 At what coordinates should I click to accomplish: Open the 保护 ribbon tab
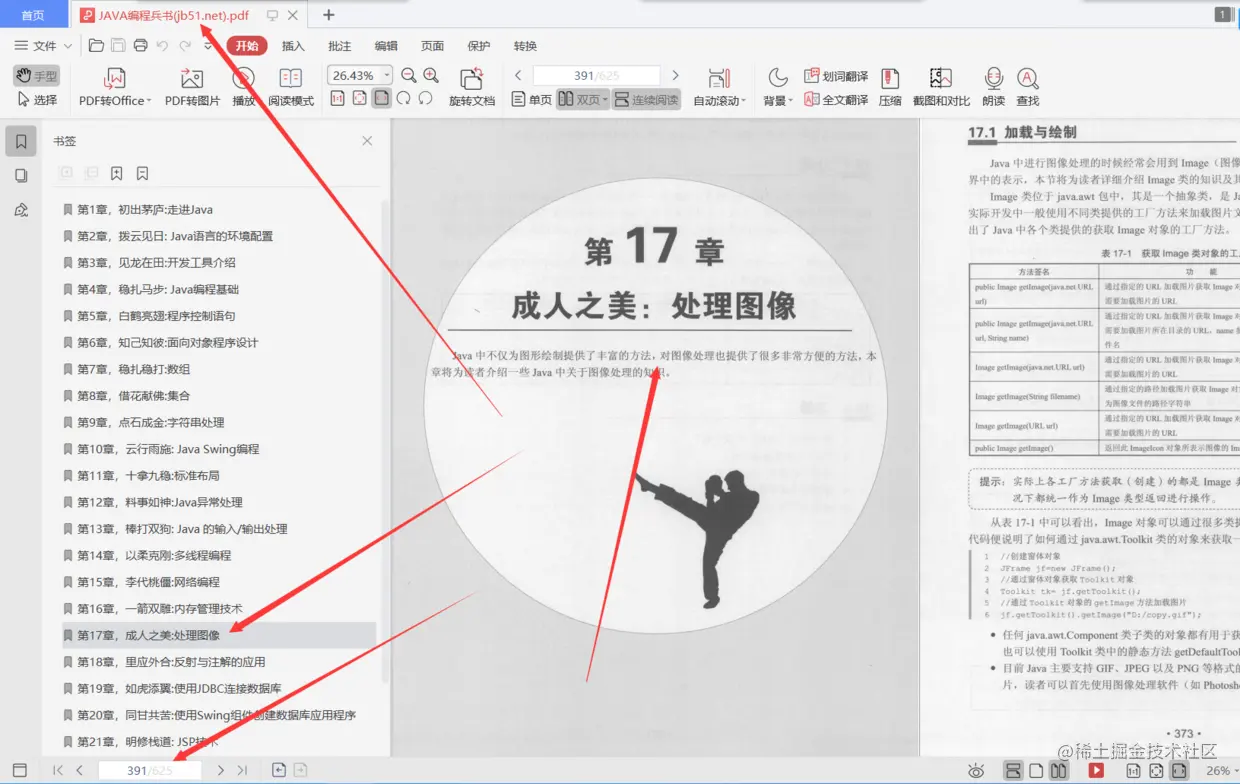pos(479,45)
